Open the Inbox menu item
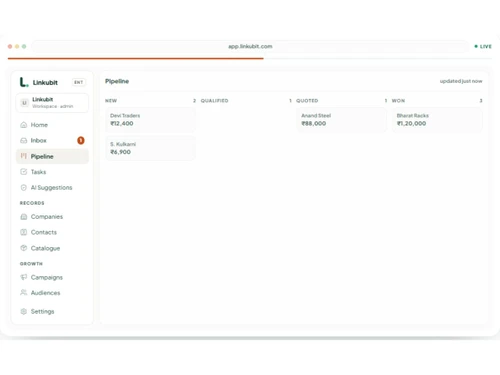 pos(52,141)
